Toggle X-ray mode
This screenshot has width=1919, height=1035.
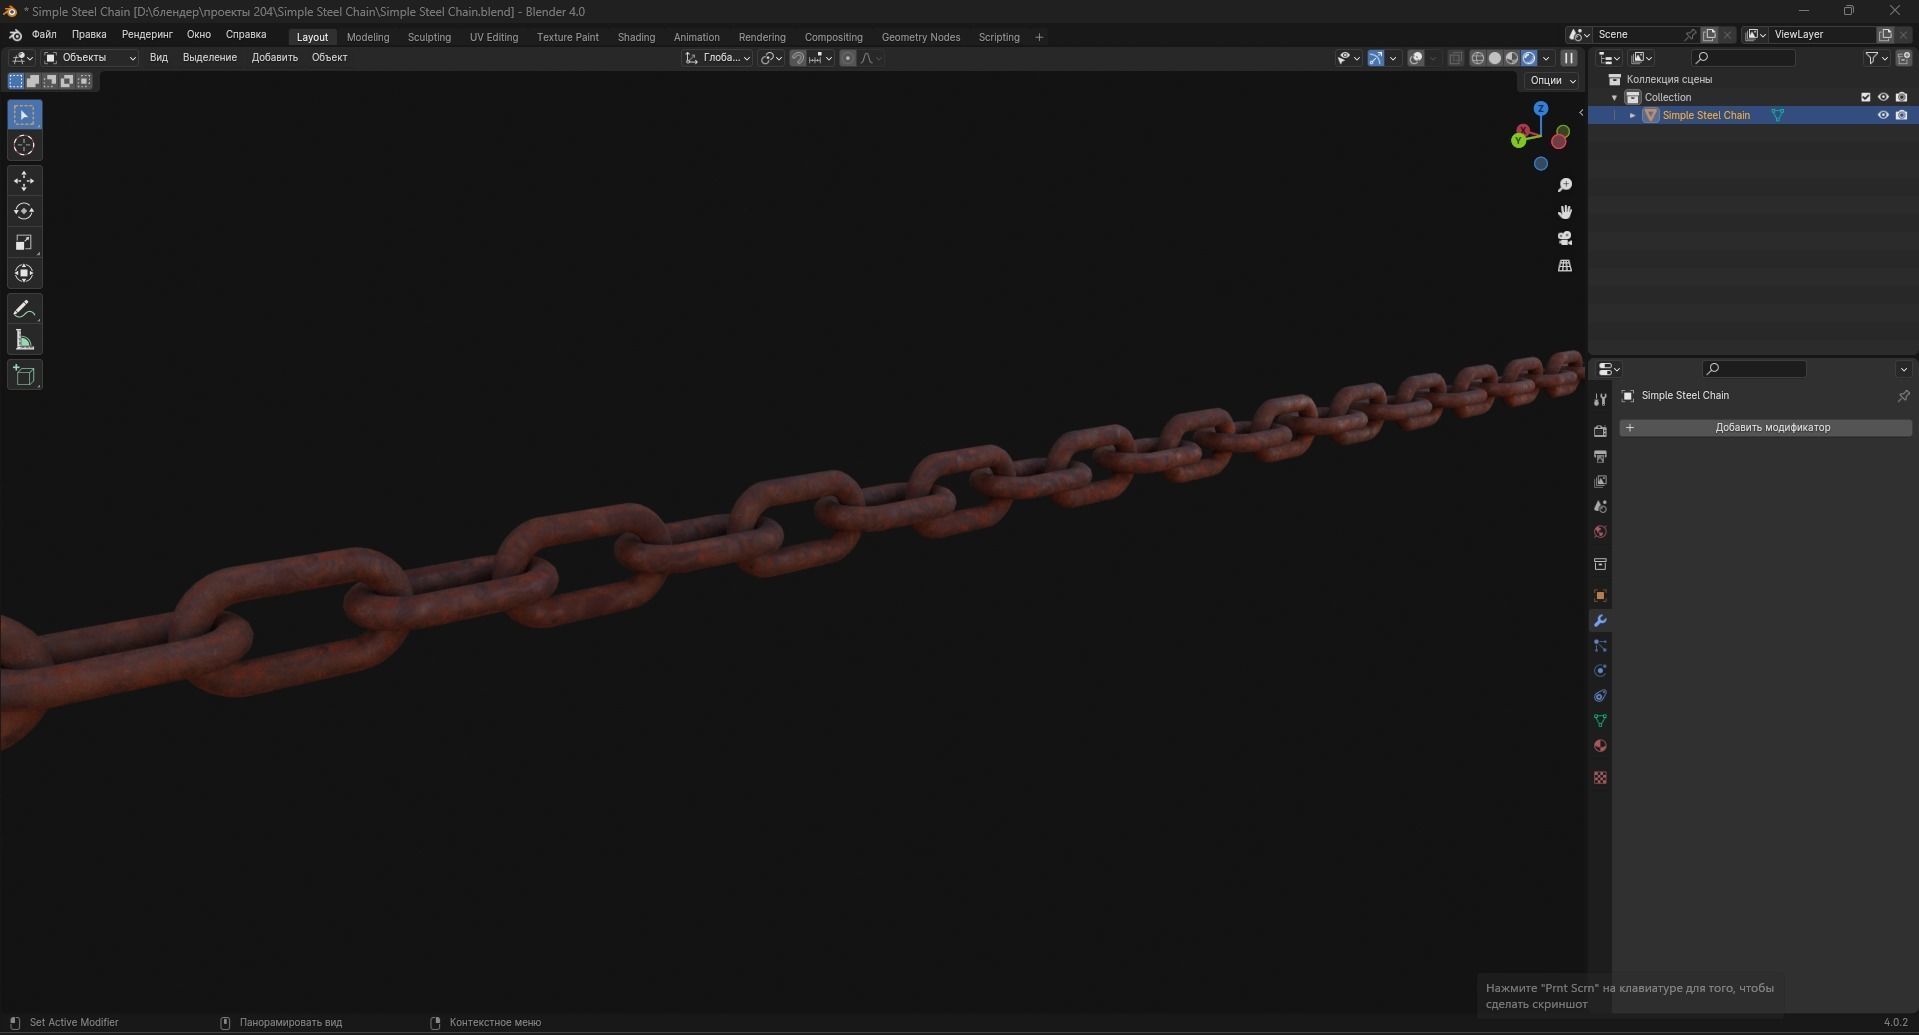click(1455, 58)
